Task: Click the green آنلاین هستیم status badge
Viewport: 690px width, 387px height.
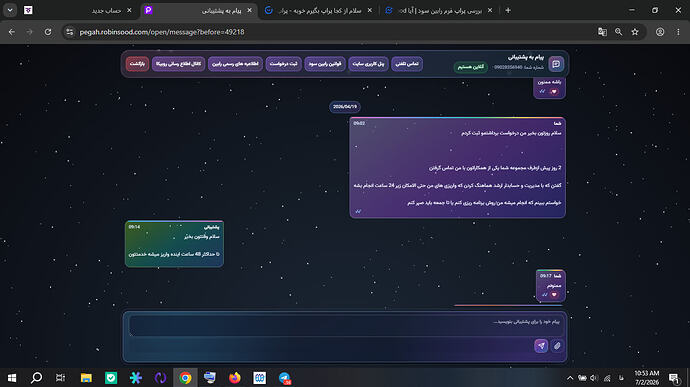Action: point(470,67)
